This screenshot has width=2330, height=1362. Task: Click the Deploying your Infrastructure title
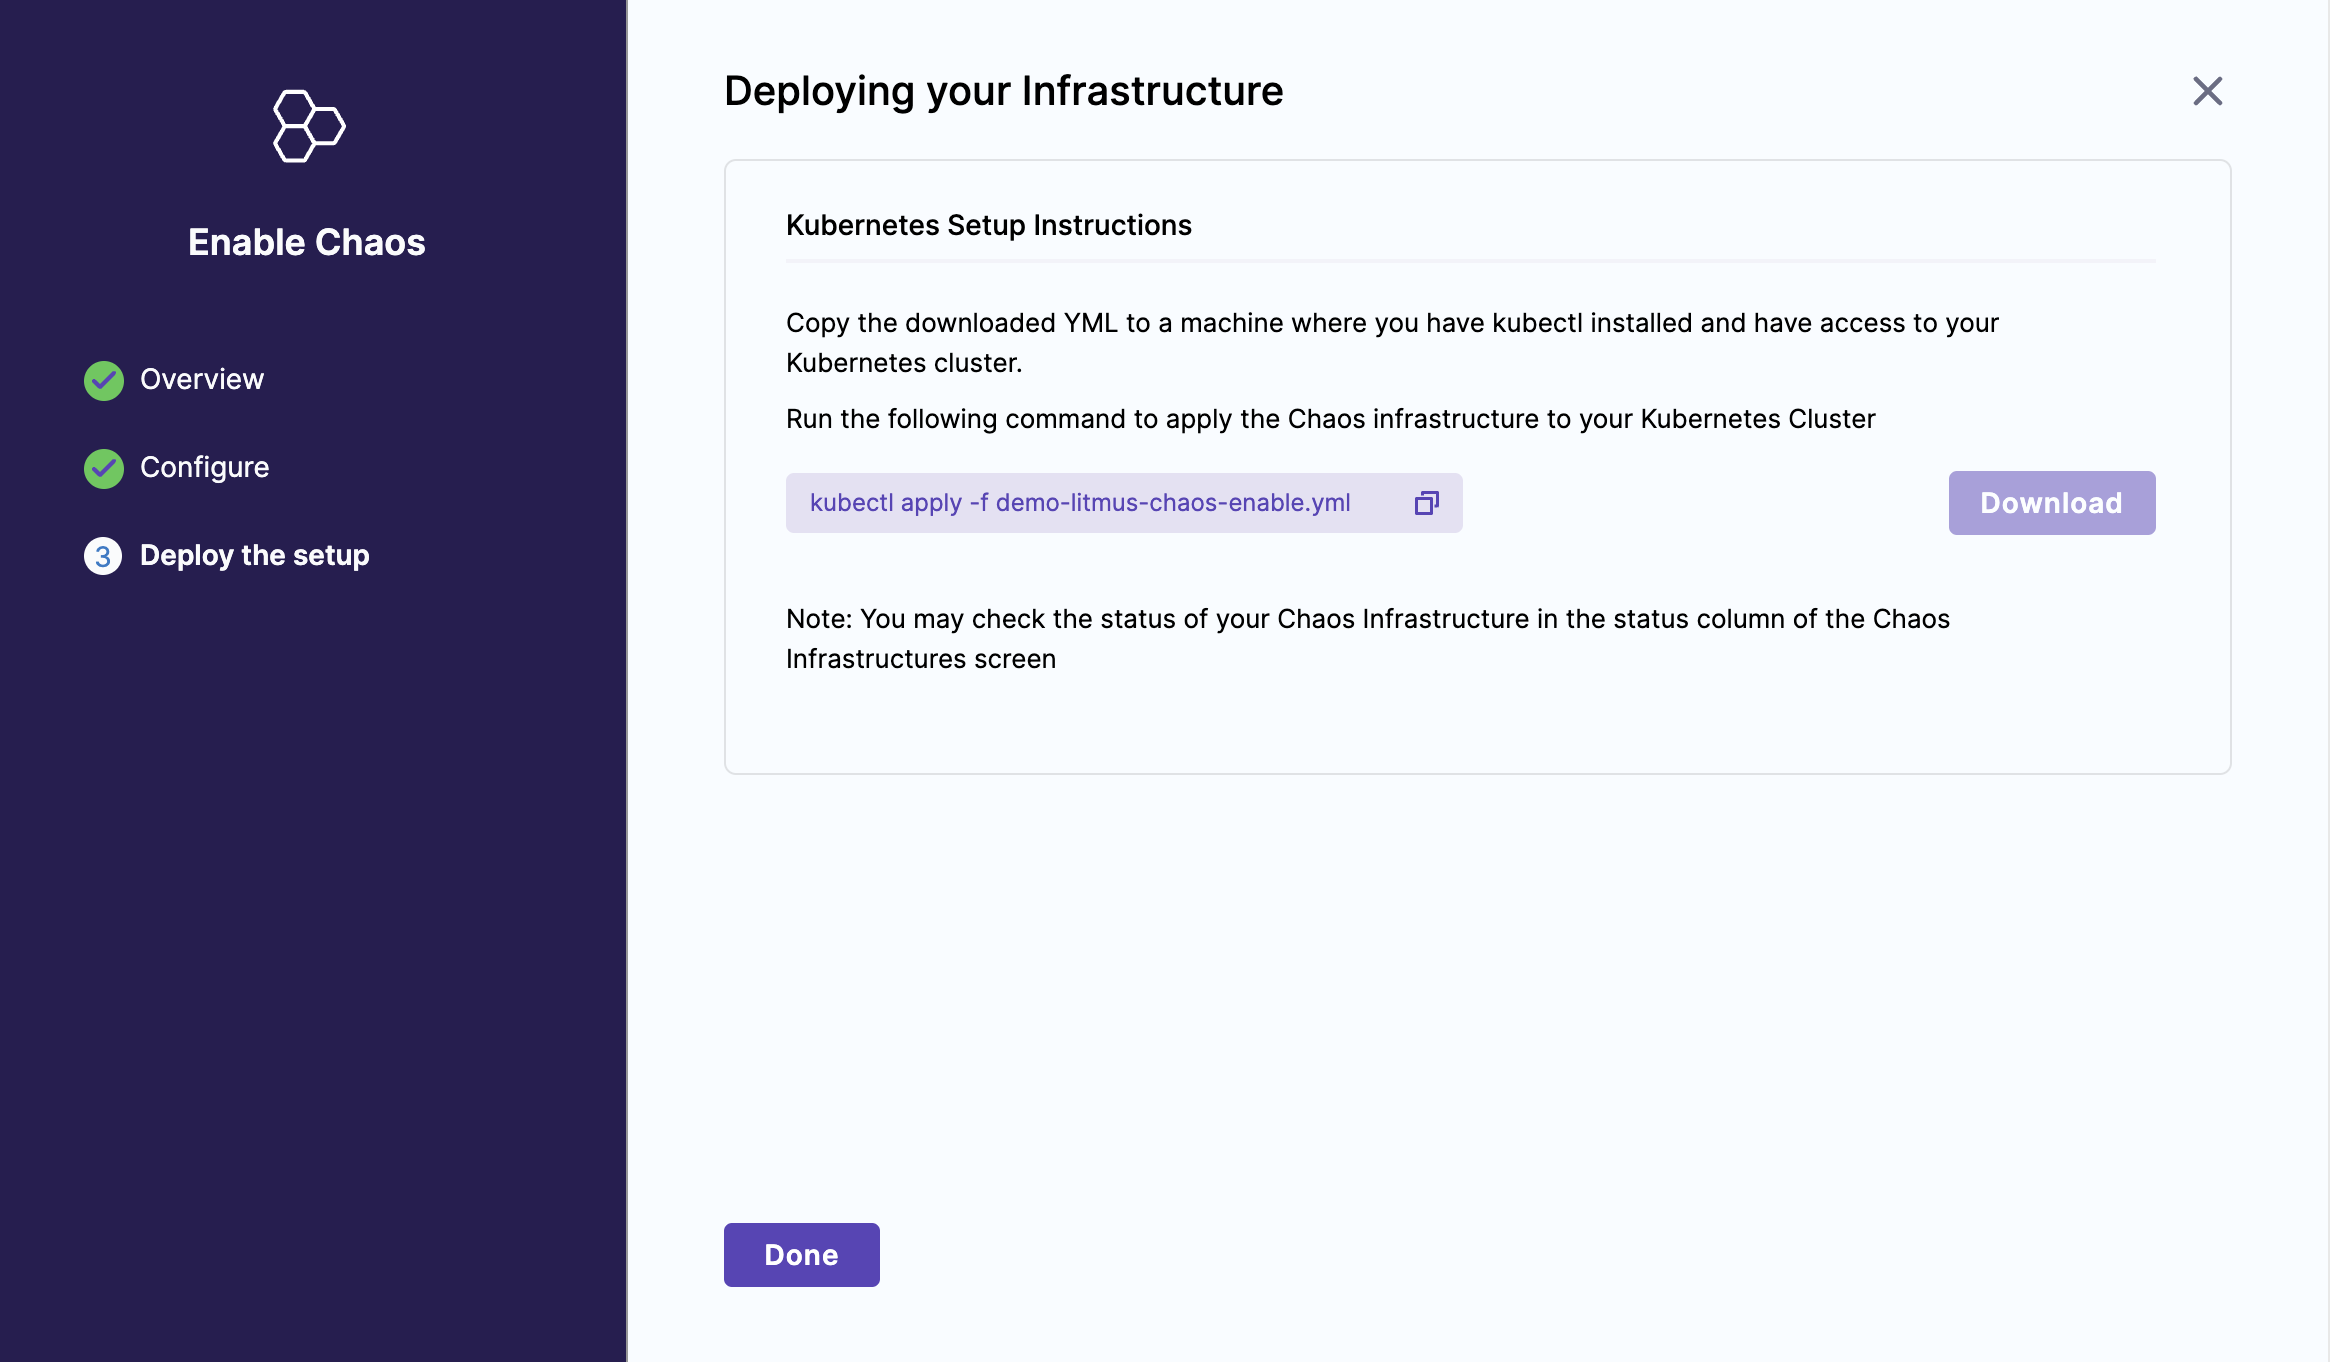point(1003,92)
